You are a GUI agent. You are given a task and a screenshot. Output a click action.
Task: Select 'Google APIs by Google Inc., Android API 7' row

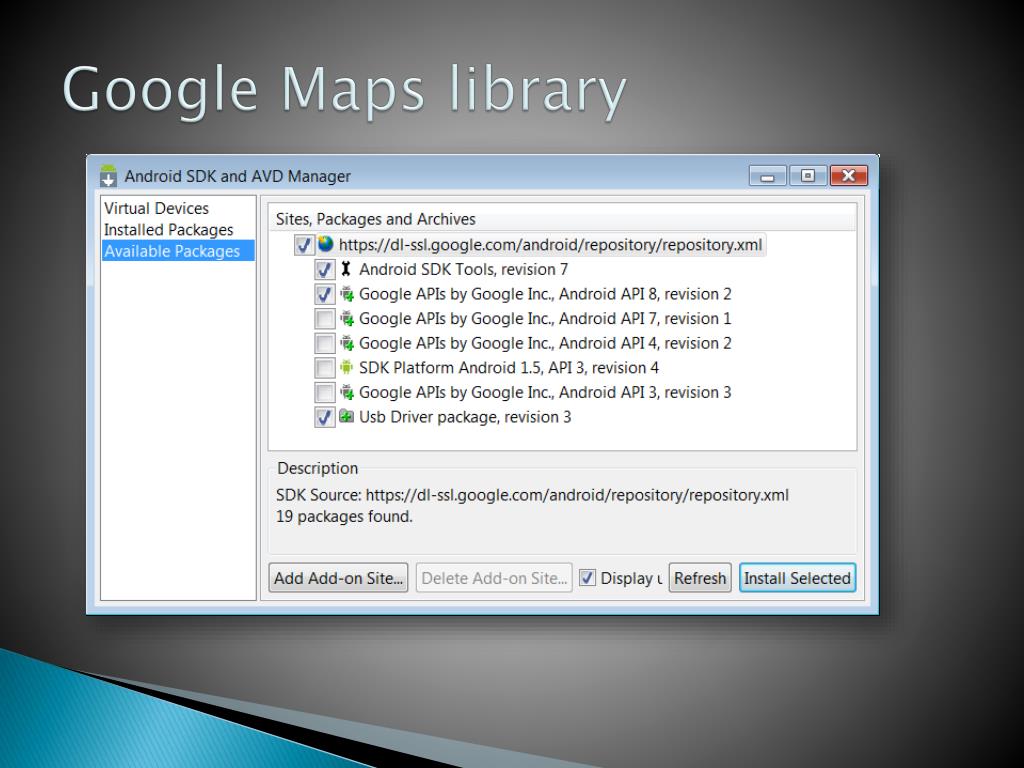[545, 319]
